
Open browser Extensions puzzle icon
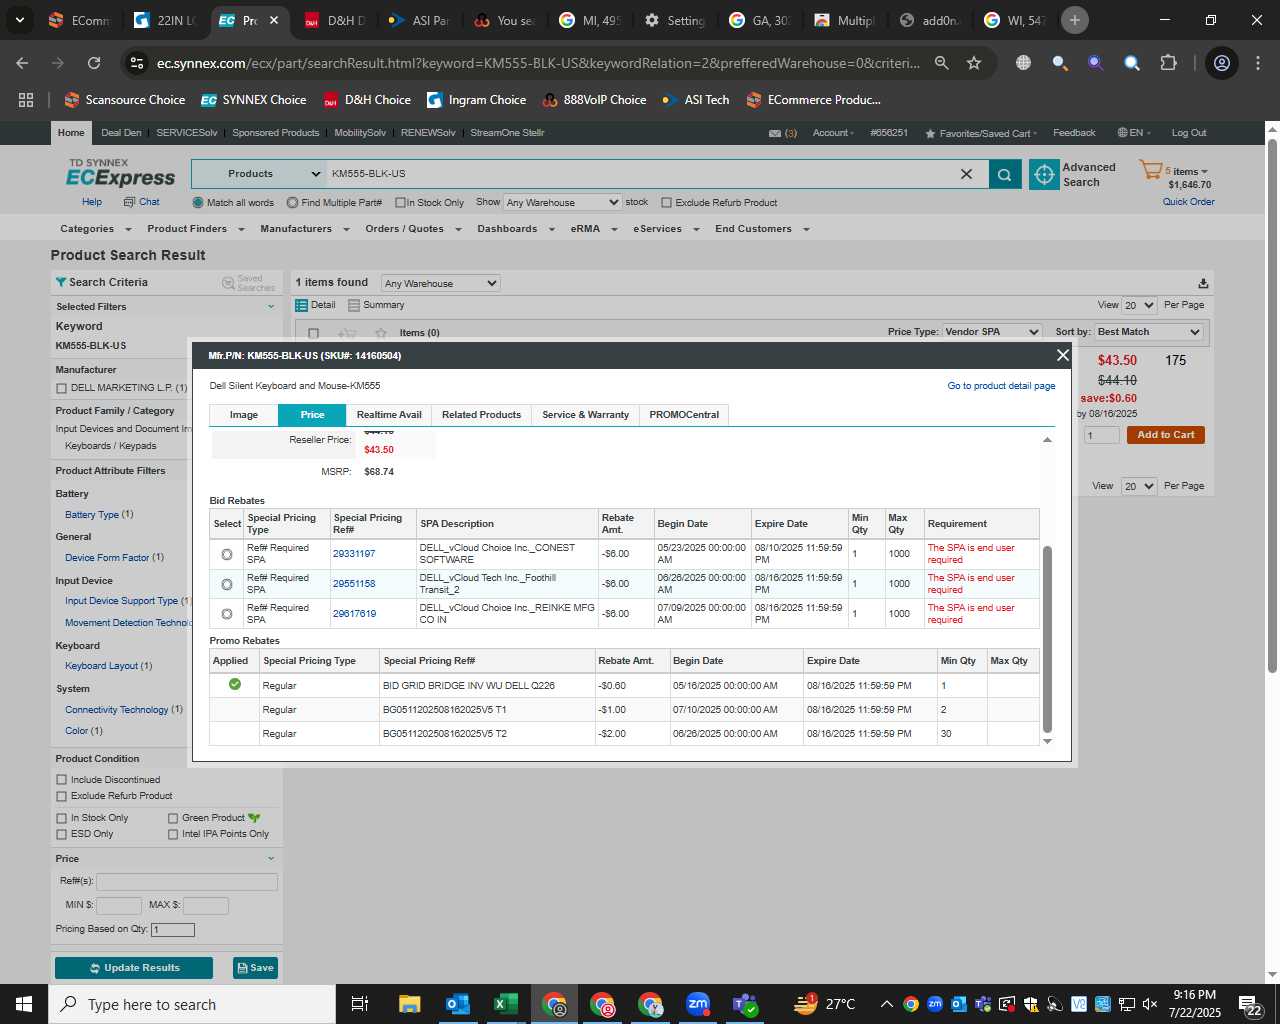pyautogui.click(x=1168, y=63)
